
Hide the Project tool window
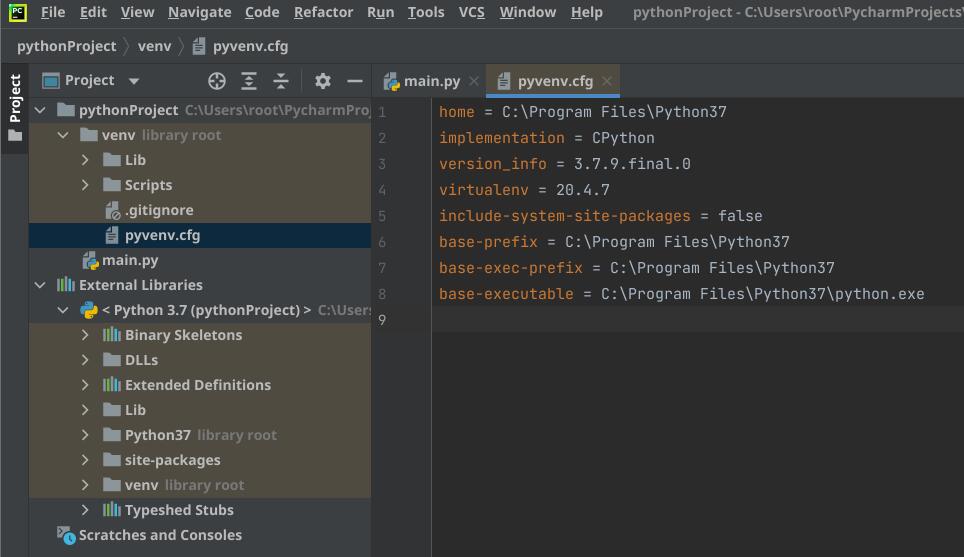354,81
